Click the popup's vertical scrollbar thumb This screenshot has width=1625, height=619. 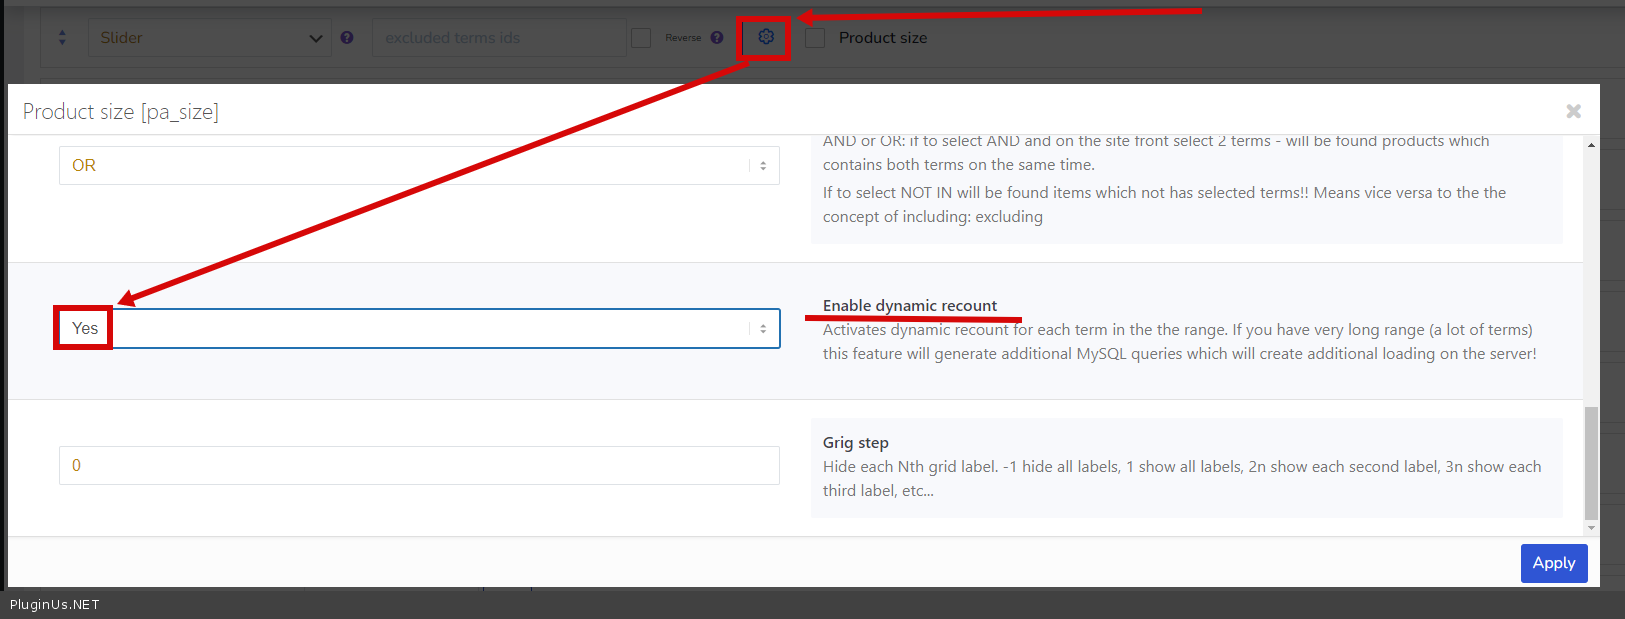pos(1591,463)
